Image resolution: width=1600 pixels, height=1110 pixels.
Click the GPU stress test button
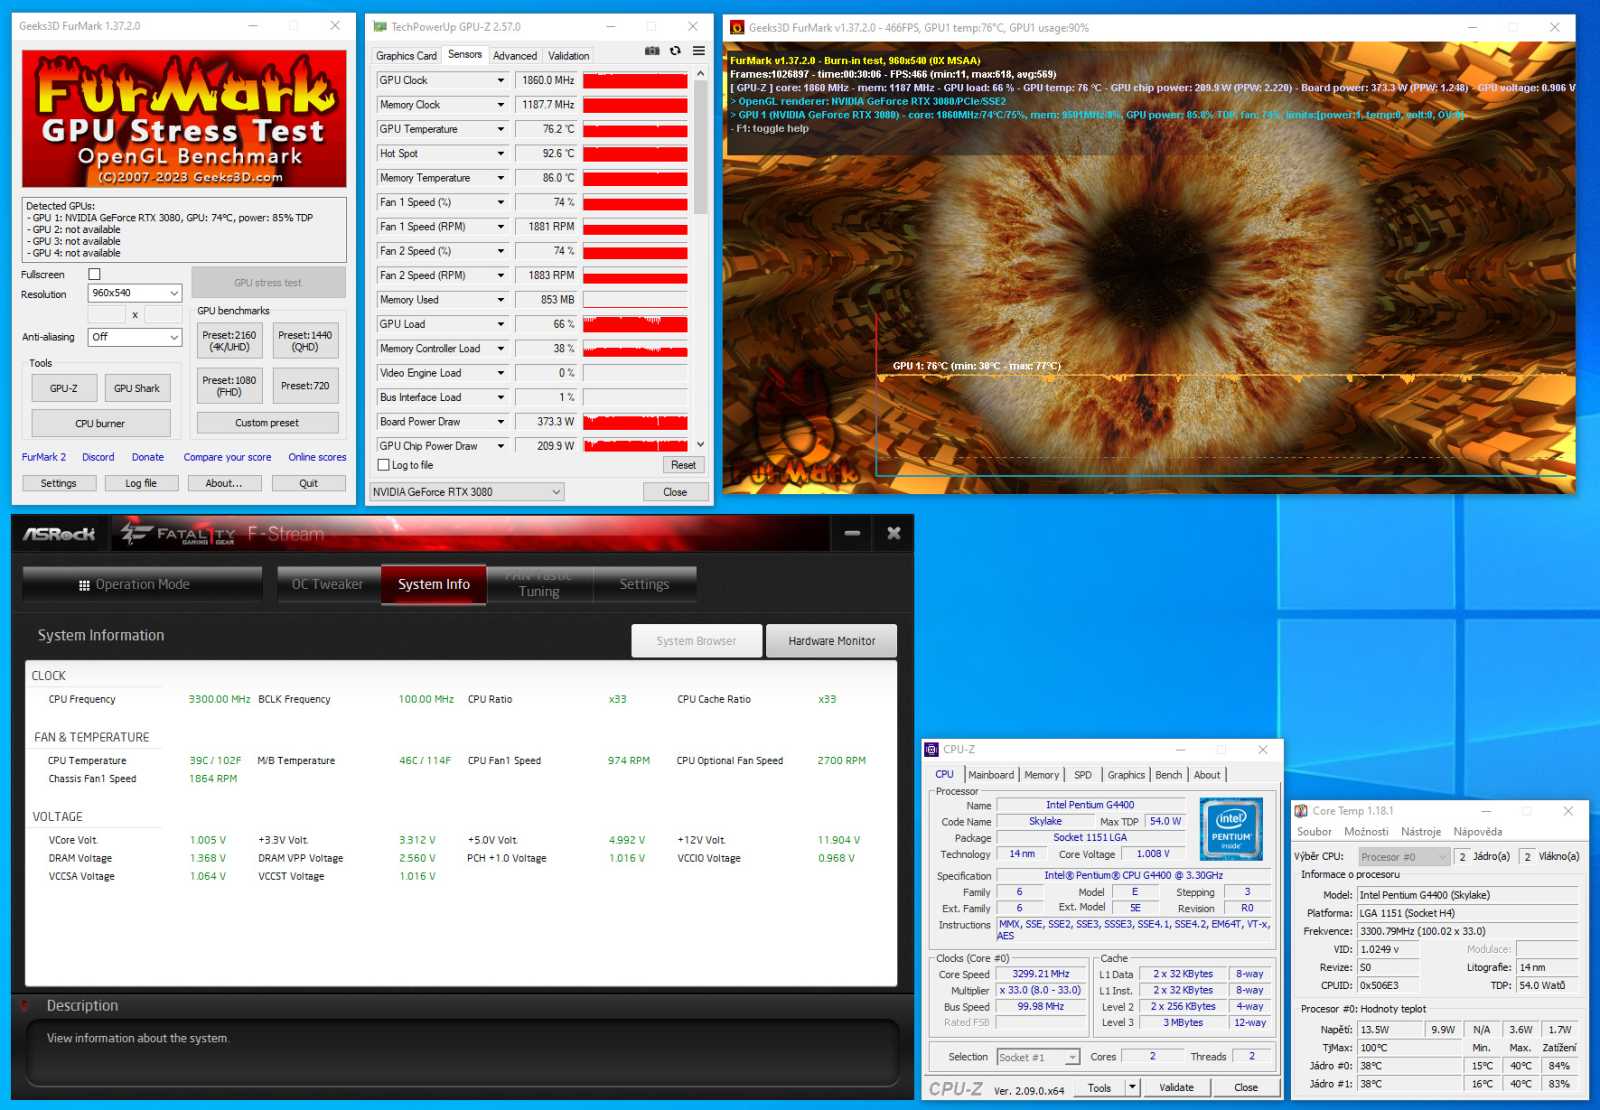[268, 282]
